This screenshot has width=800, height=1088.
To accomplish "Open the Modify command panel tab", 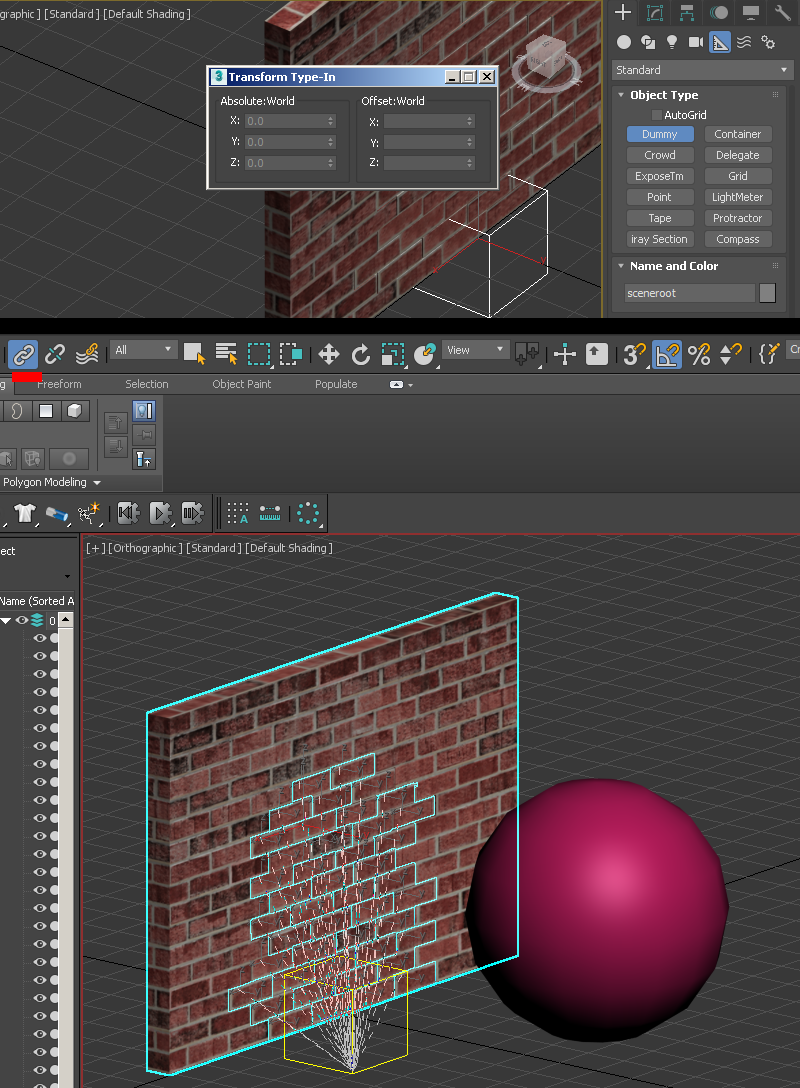I will pos(654,12).
